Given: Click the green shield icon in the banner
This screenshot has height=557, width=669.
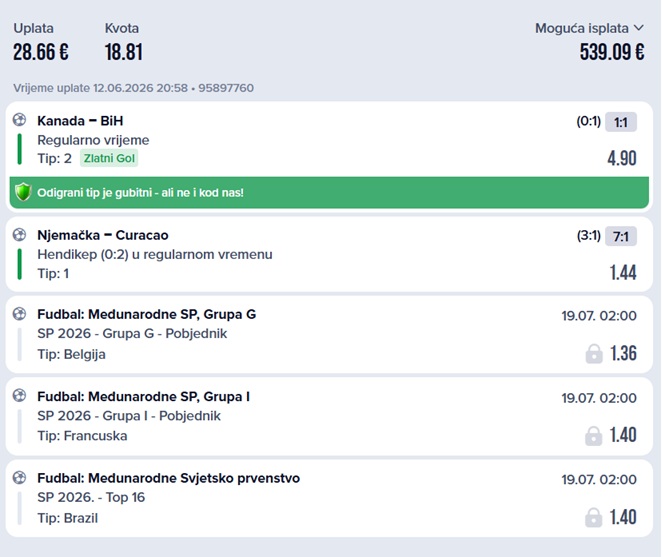Looking at the screenshot, I should [23, 192].
